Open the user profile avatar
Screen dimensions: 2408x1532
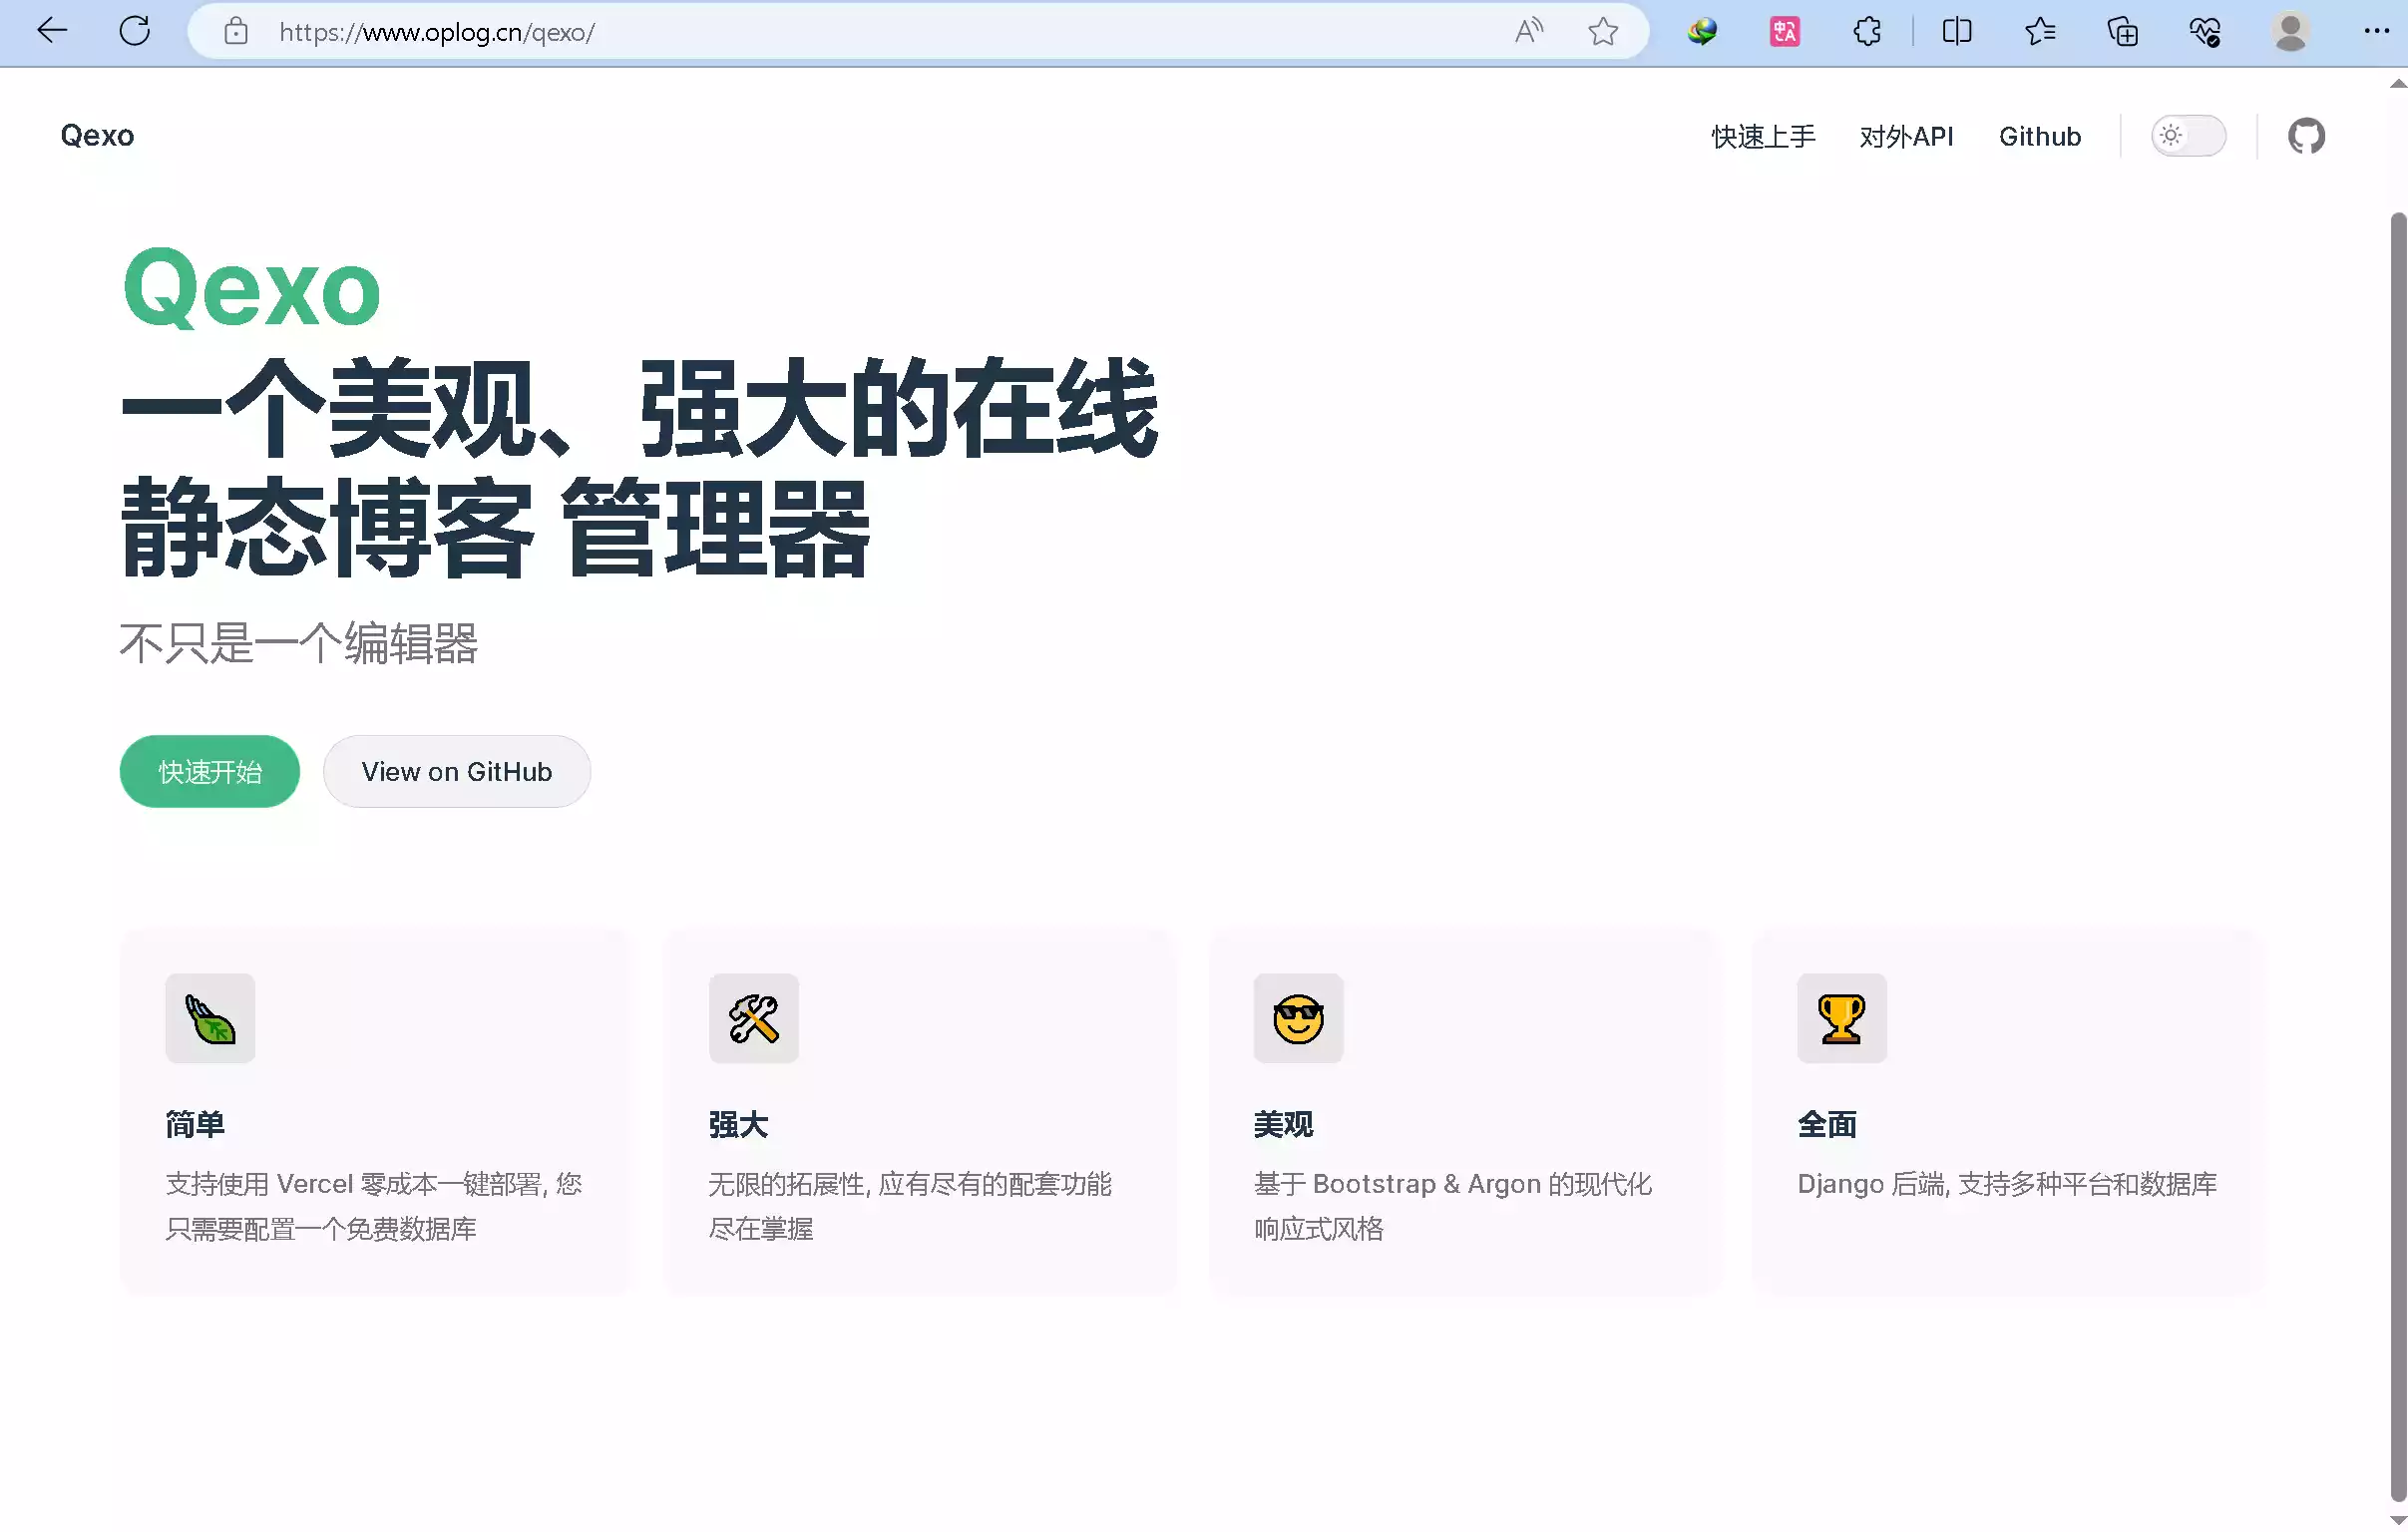2290,31
